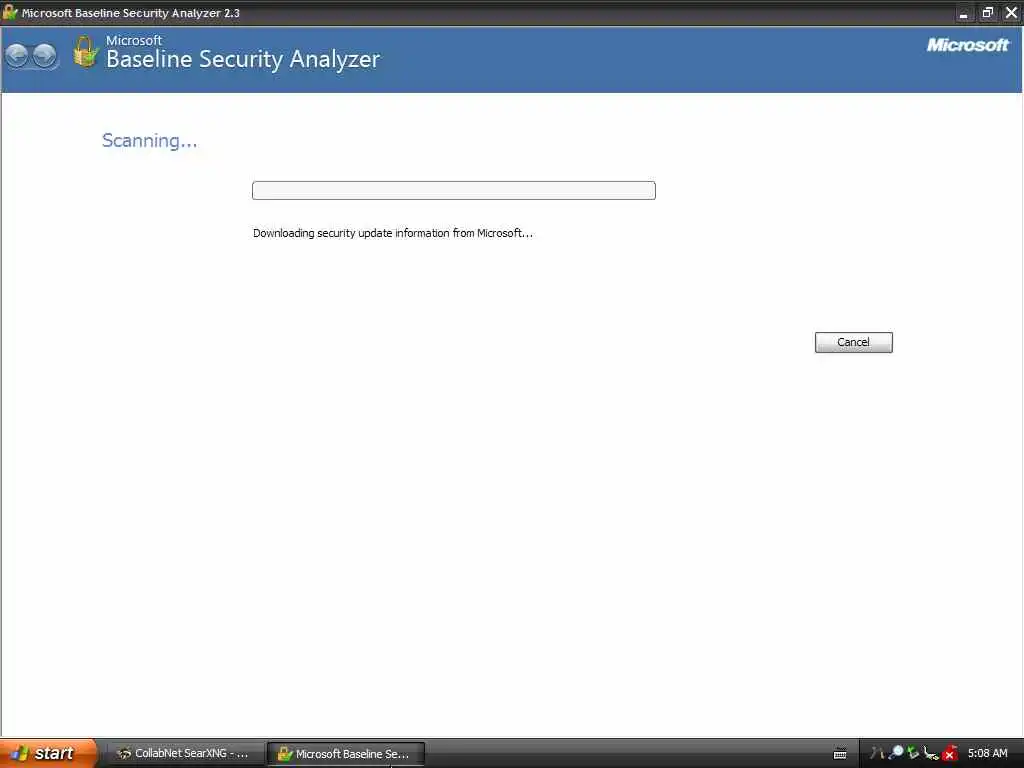Cancel the security scan
Viewport: 1024px width, 768px height.
pyautogui.click(x=853, y=342)
